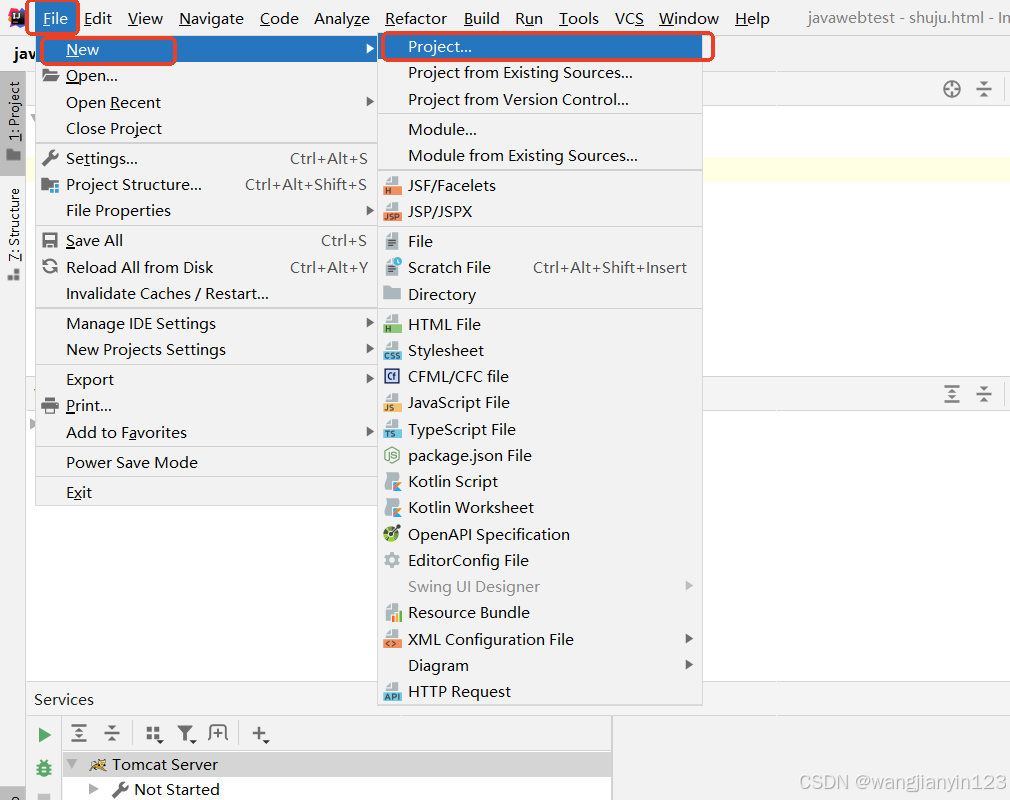Expand the Open Recent submenu arrow
This screenshot has width=1010, height=800.
click(x=370, y=102)
